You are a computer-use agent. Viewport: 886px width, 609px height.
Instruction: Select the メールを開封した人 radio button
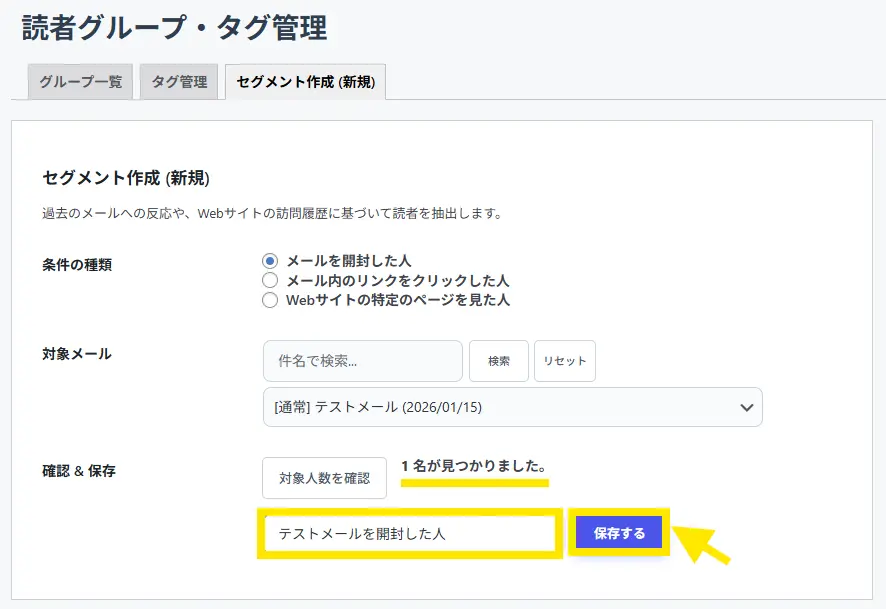(x=269, y=260)
